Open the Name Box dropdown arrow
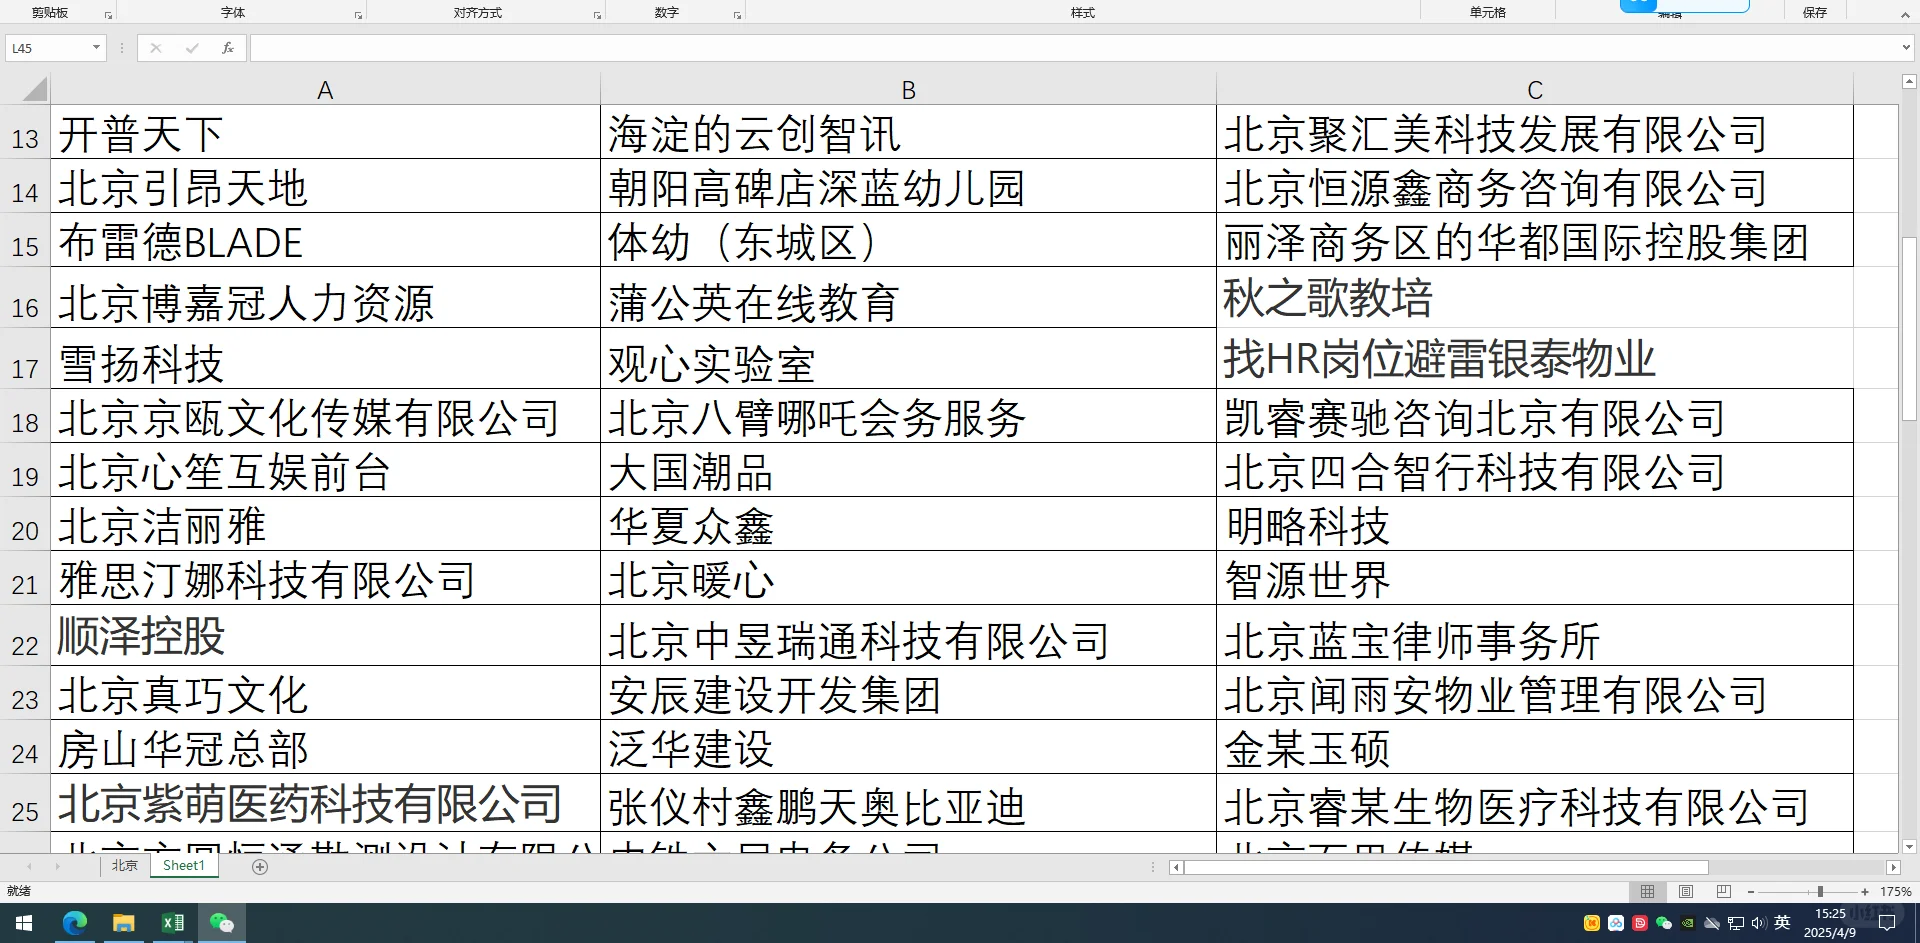Viewport: 1920px width, 943px height. (96, 48)
